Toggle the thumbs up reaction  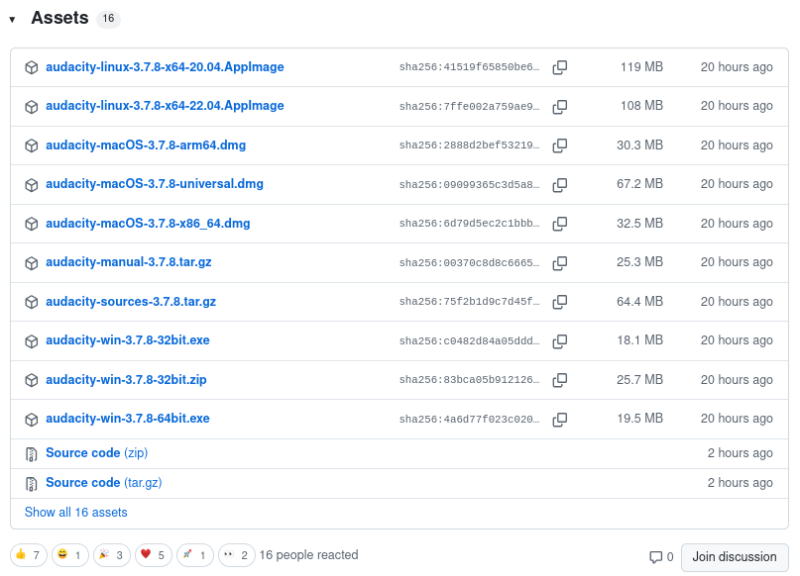(29, 555)
